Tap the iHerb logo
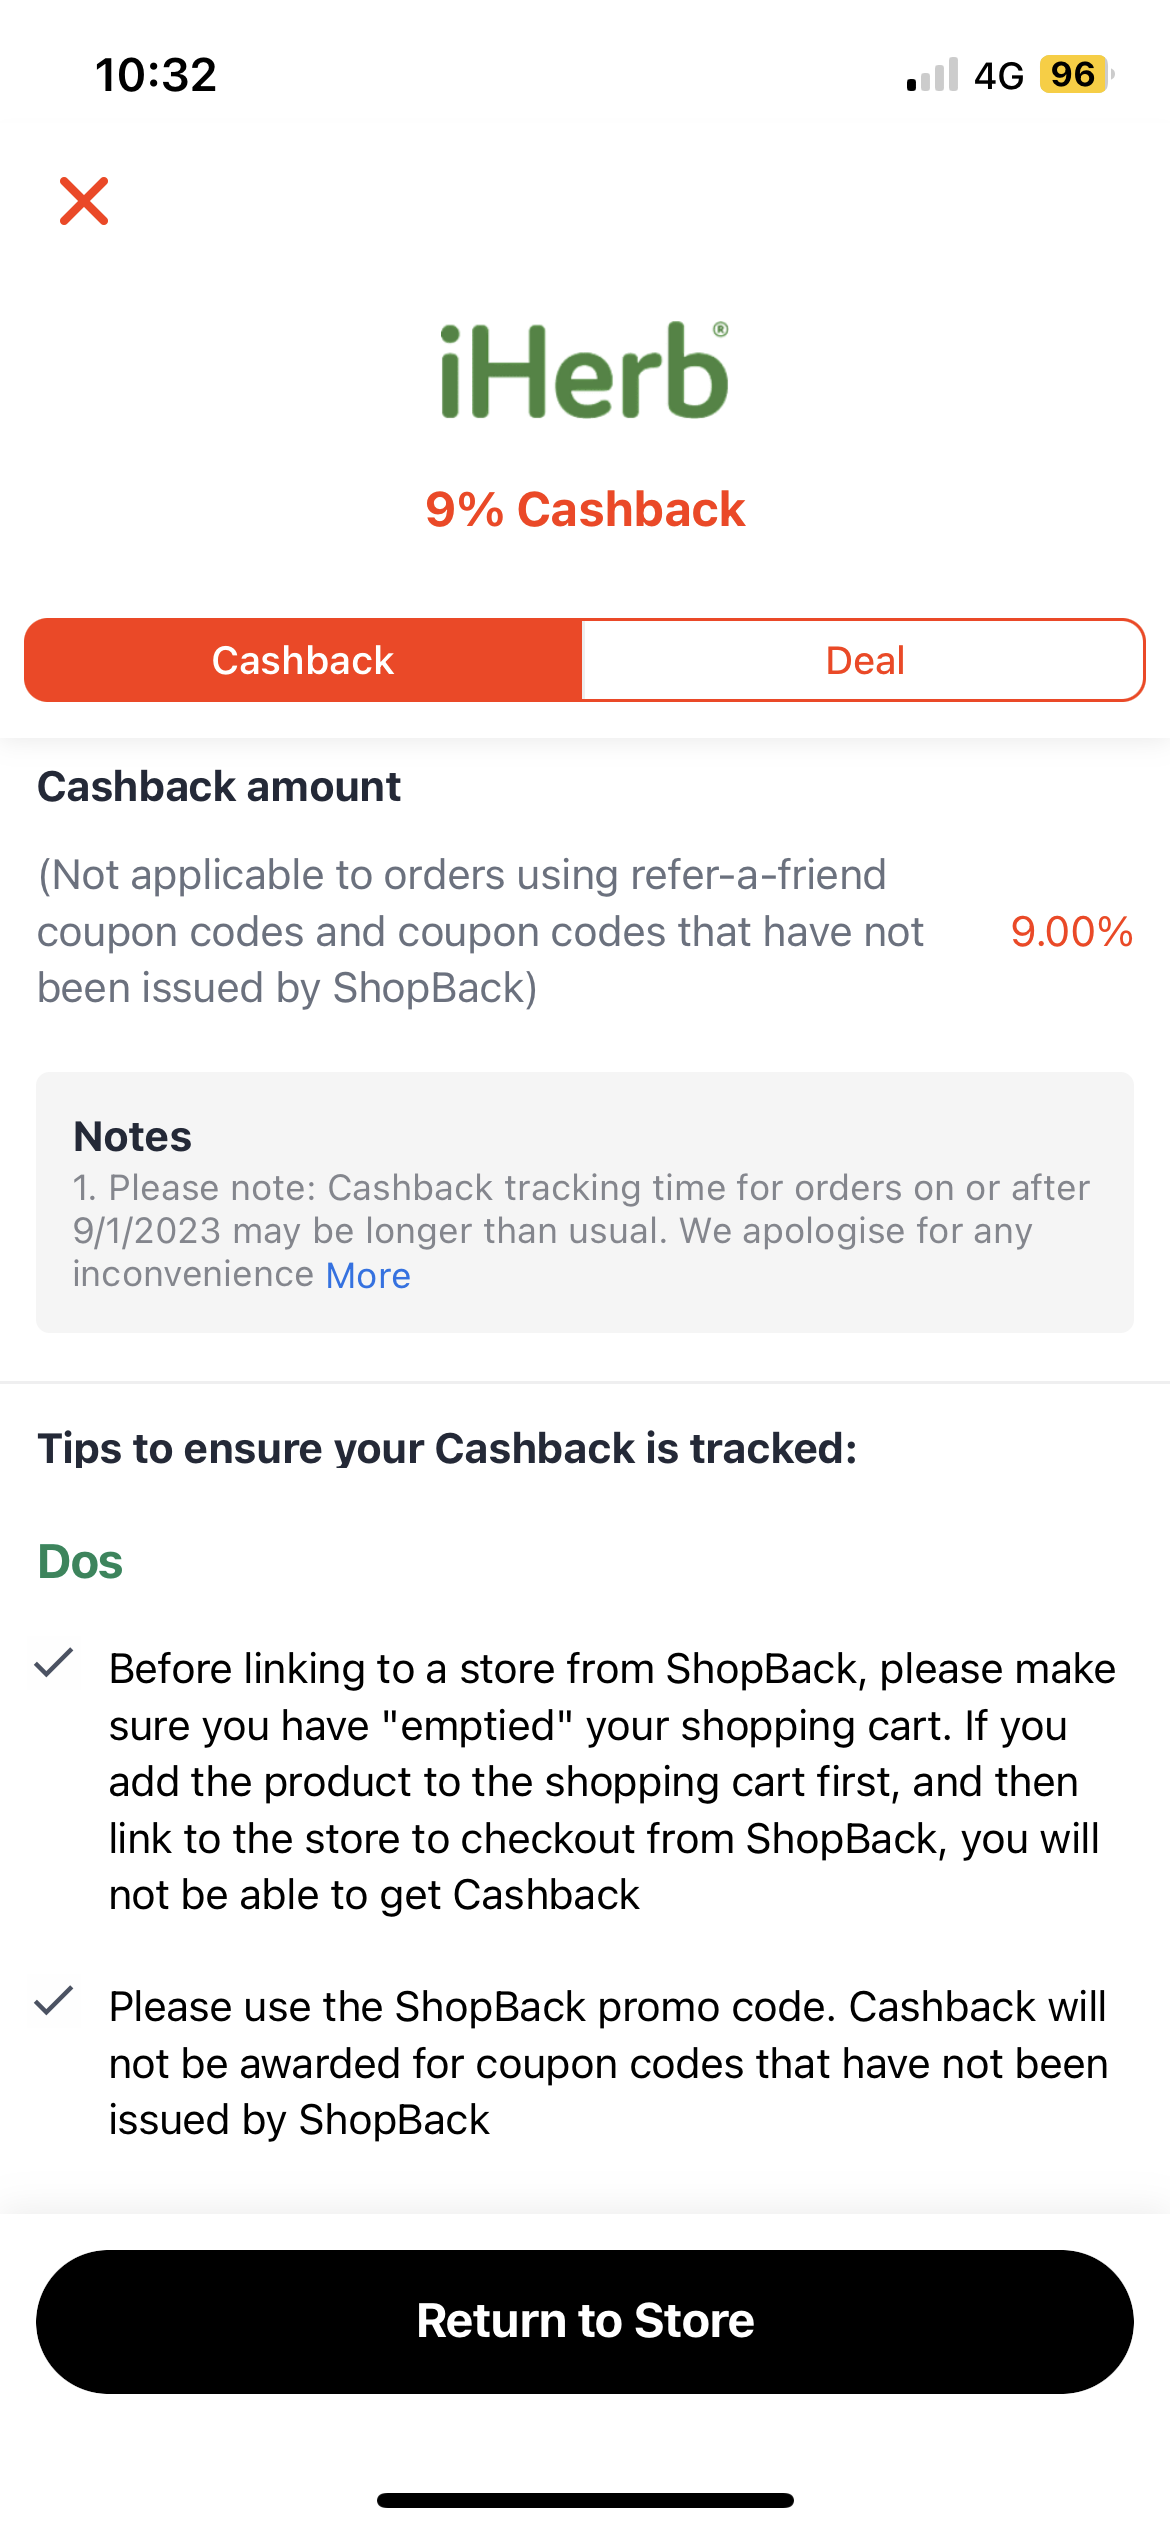This screenshot has width=1170, height=2532. [584, 370]
